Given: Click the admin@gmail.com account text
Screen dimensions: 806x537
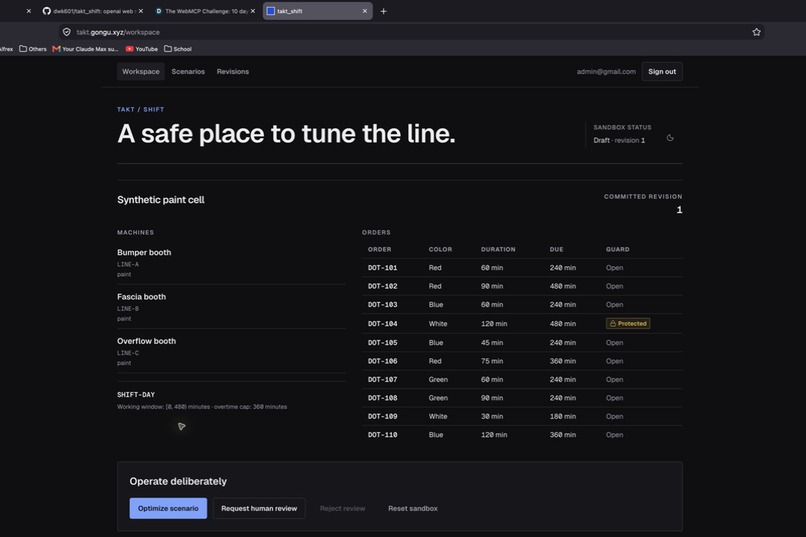Looking at the screenshot, I should click(x=606, y=71).
